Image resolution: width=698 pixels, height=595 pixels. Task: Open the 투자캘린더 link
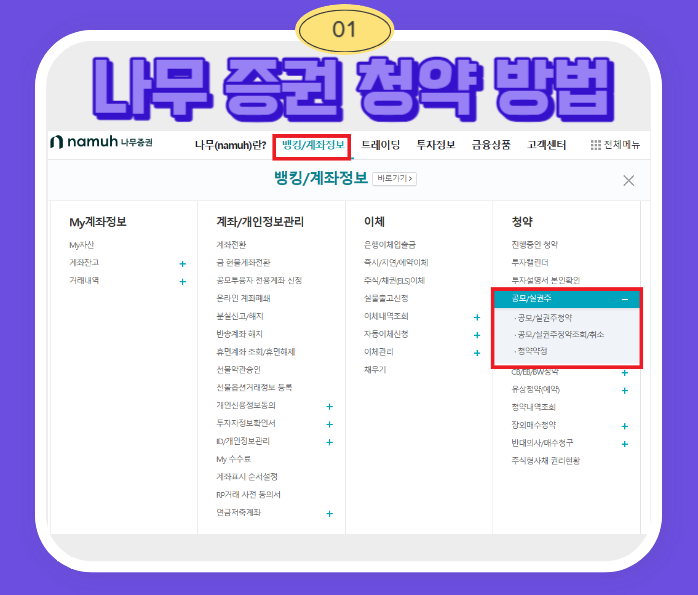530,263
